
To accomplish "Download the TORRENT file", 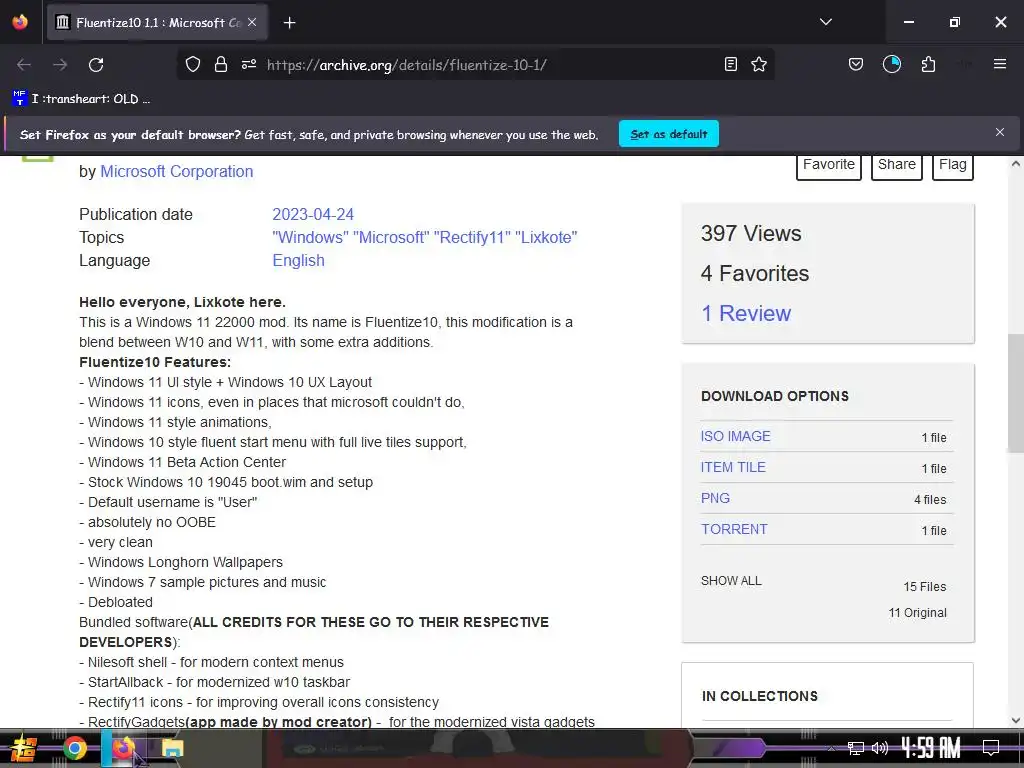I will point(734,529).
